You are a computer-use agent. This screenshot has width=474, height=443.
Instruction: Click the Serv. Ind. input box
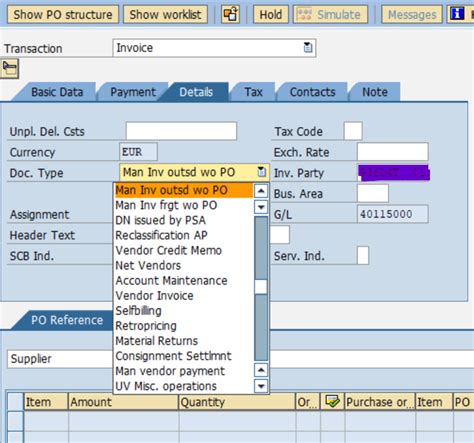(363, 256)
